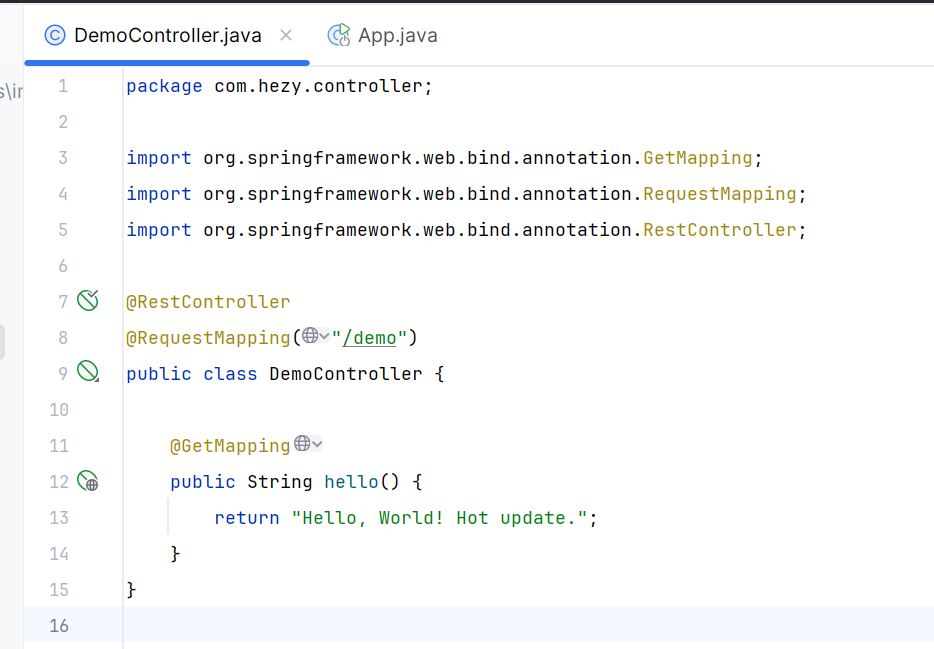Expand dropdown arrow next to @RequestMapping globe
This screenshot has height=649, width=934.
point(324,336)
